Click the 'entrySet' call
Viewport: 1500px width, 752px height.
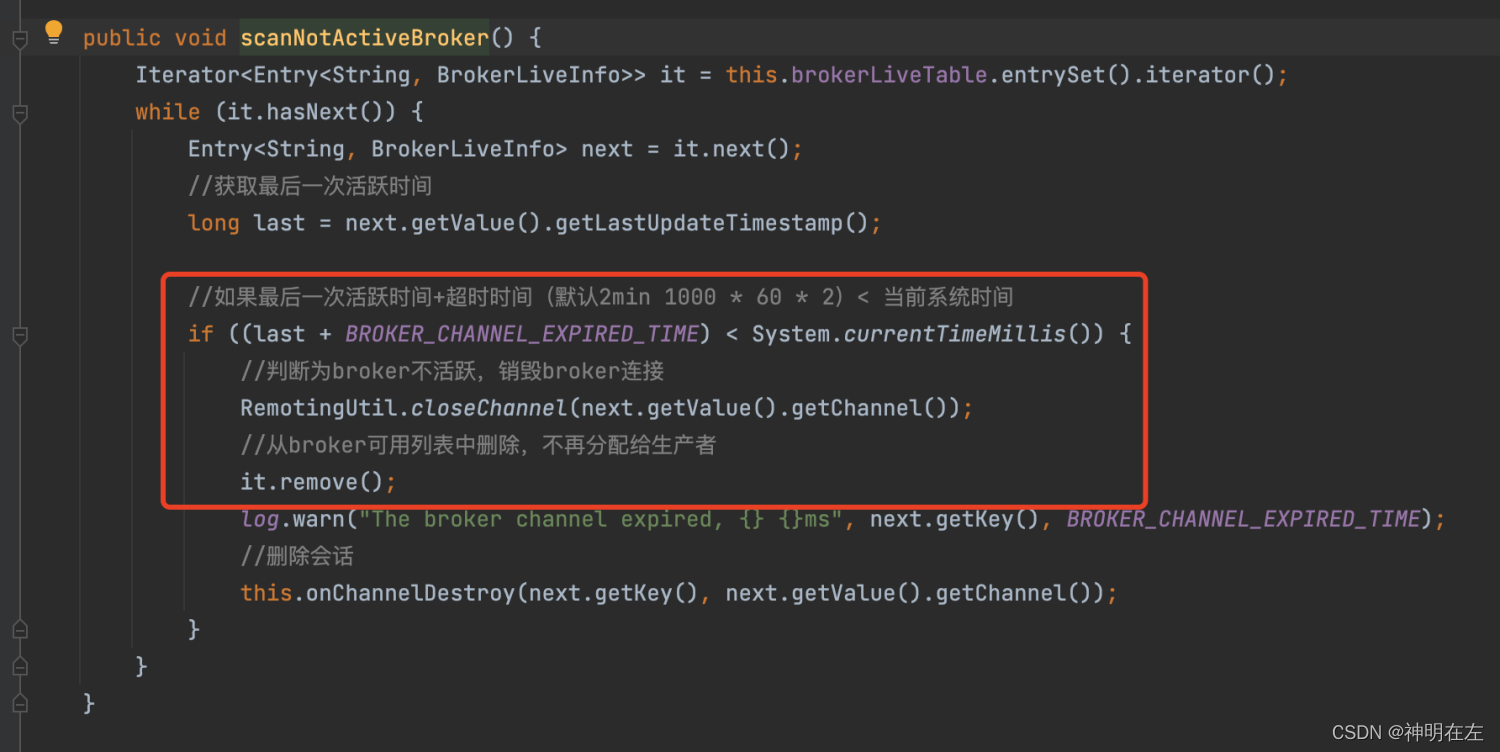coord(1053,75)
